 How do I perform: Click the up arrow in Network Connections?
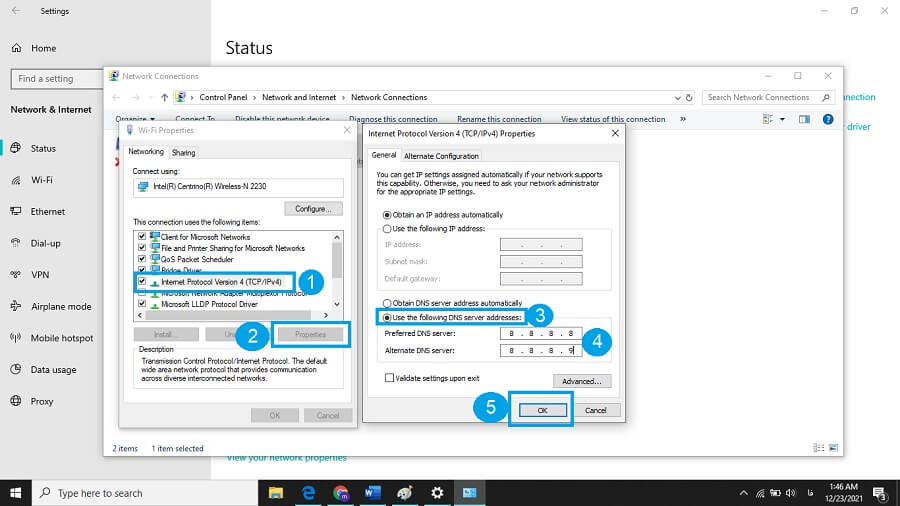pos(164,98)
